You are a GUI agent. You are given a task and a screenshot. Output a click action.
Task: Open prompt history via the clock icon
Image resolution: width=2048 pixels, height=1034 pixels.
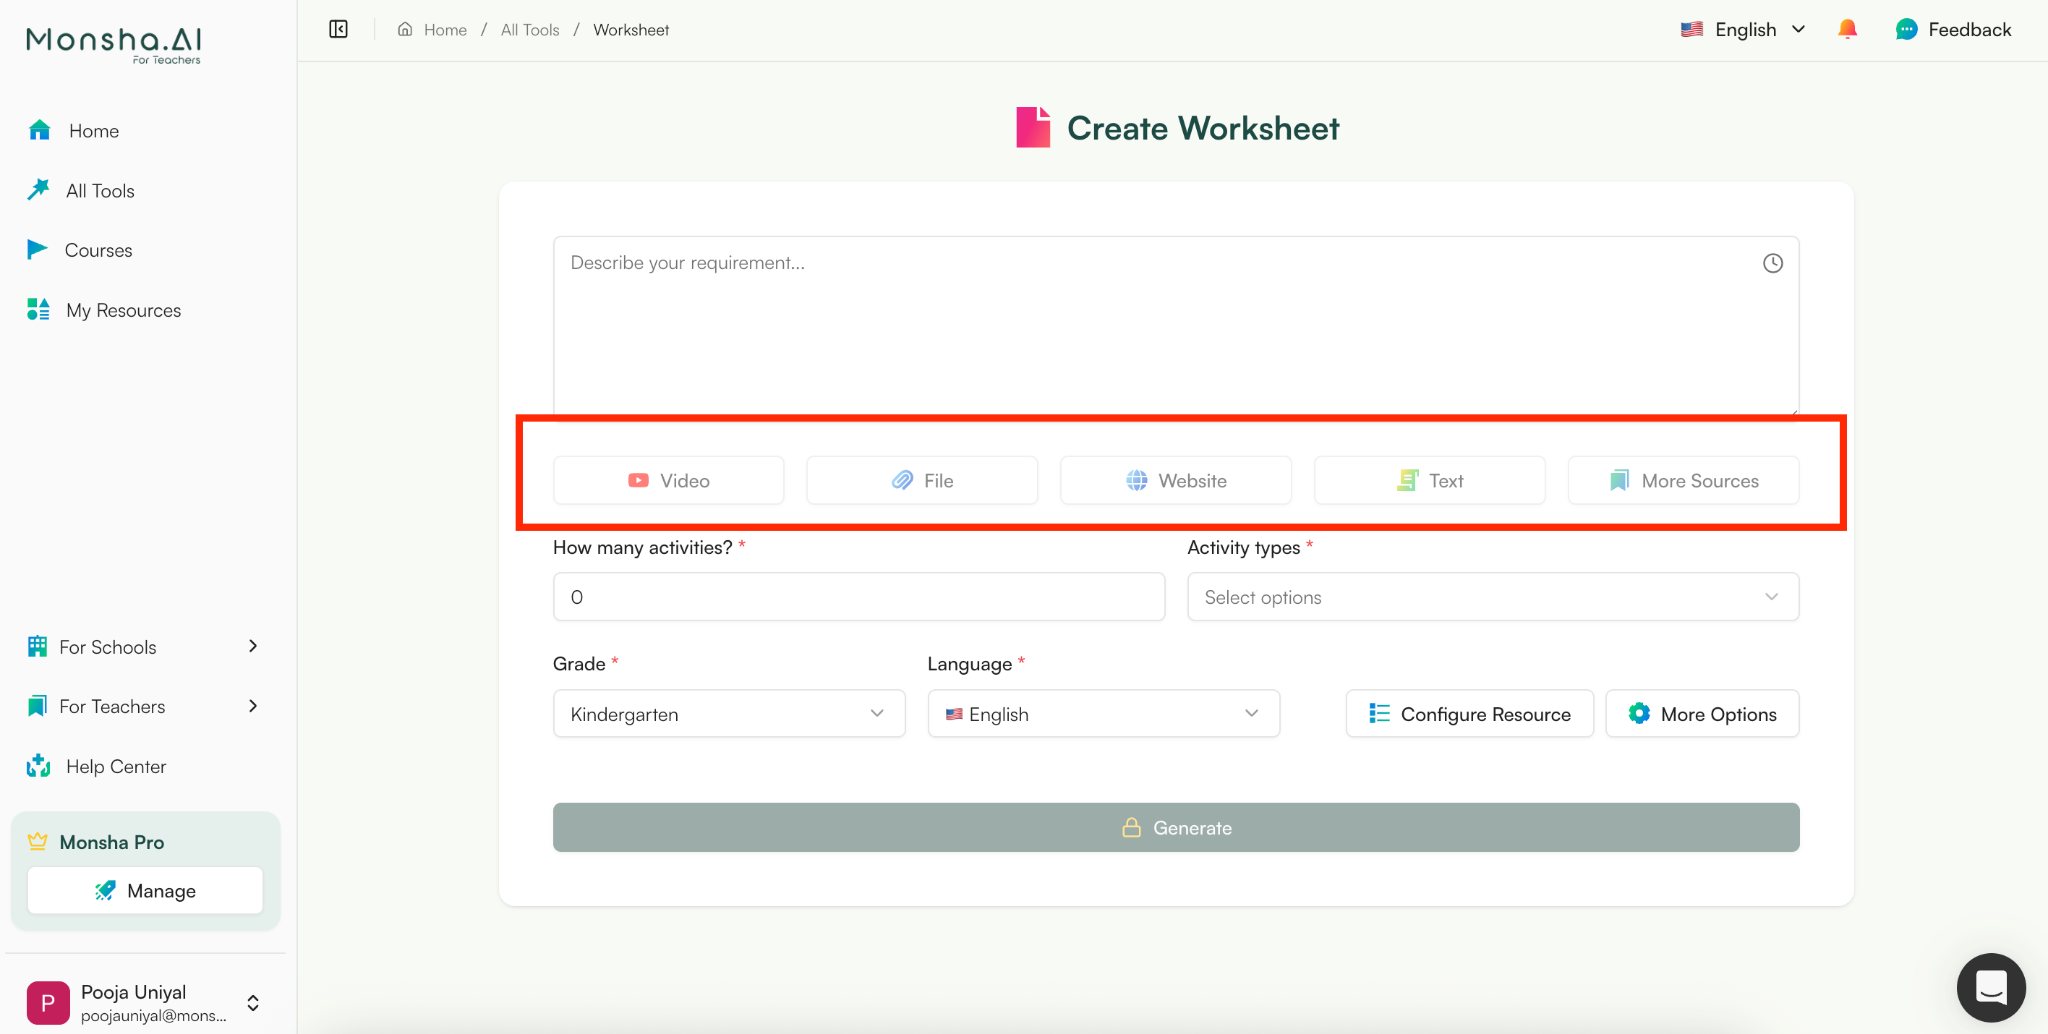[1772, 262]
